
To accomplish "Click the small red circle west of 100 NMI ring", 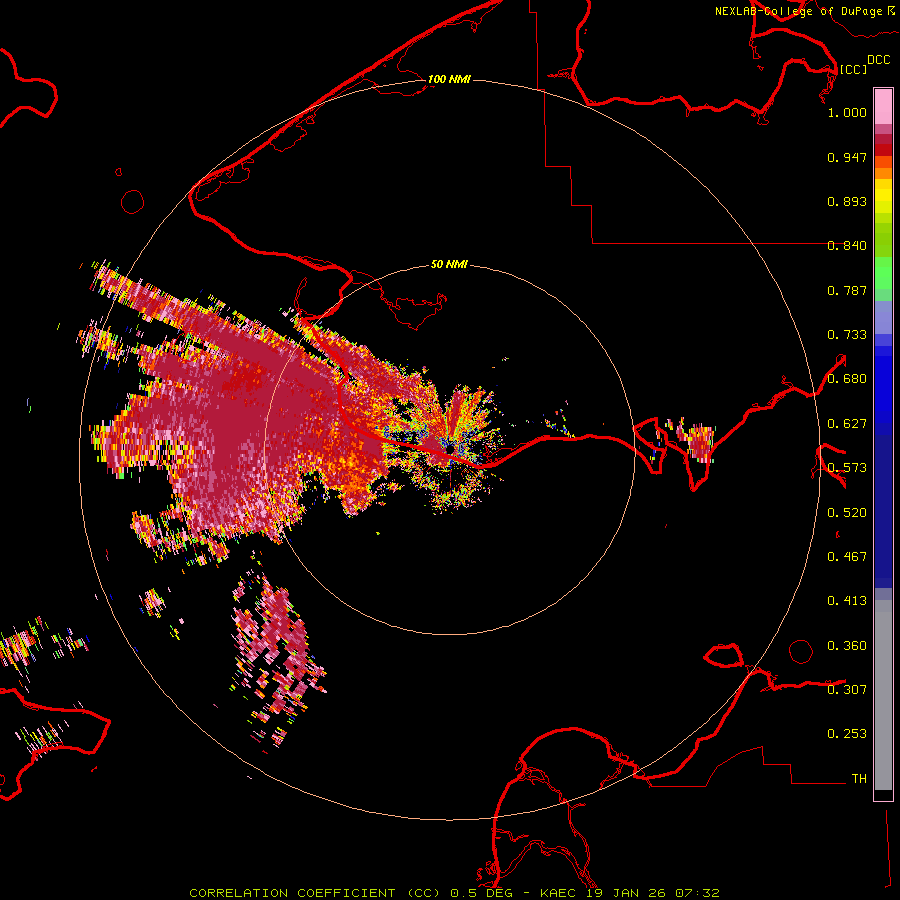I will pyautogui.click(x=133, y=202).
